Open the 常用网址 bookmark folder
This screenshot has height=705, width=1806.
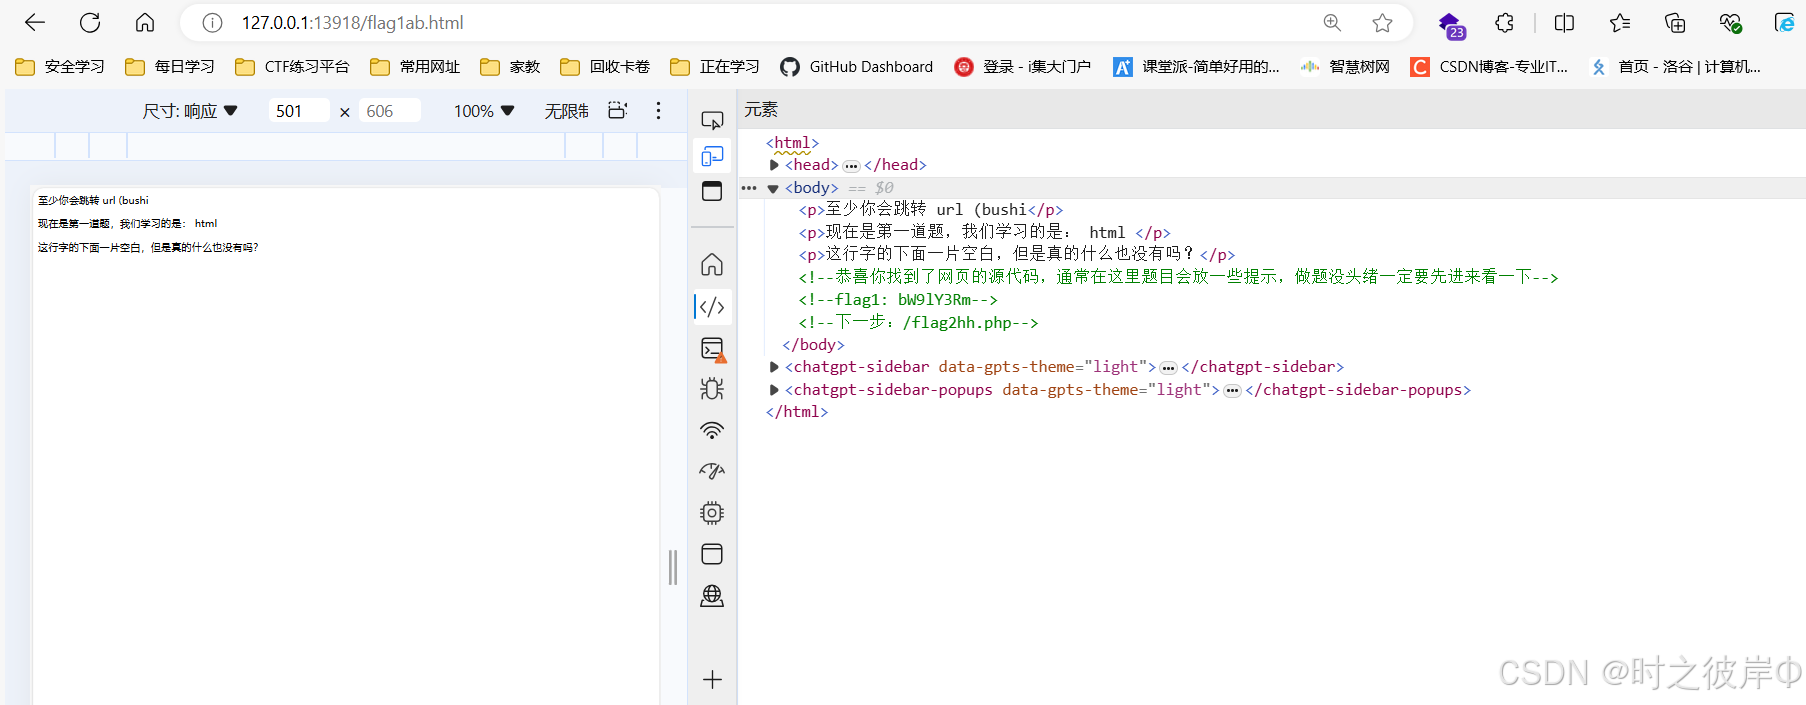tap(415, 67)
